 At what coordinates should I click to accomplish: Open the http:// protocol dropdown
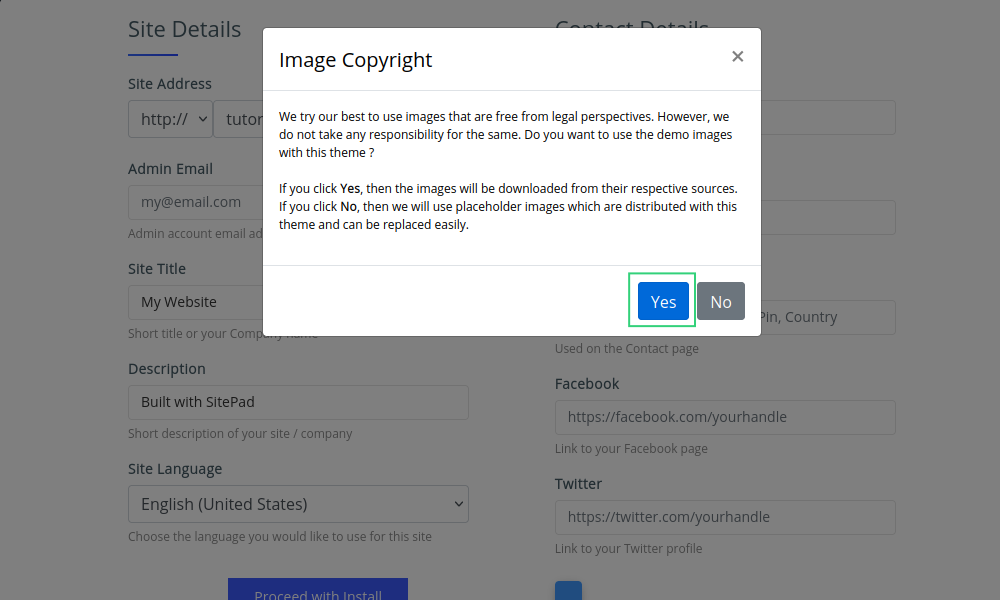[x=170, y=119]
